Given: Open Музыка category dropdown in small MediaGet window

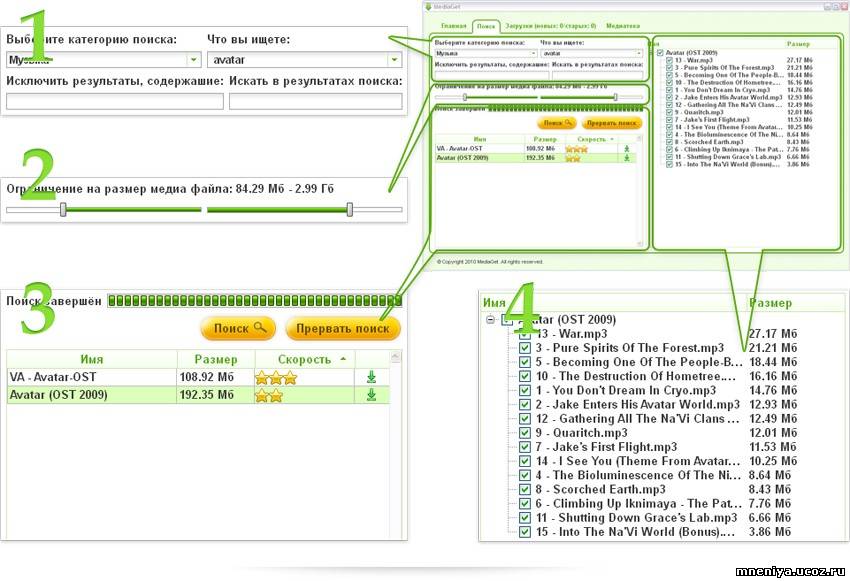Looking at the screenshot, I should [x=533, y=53].
